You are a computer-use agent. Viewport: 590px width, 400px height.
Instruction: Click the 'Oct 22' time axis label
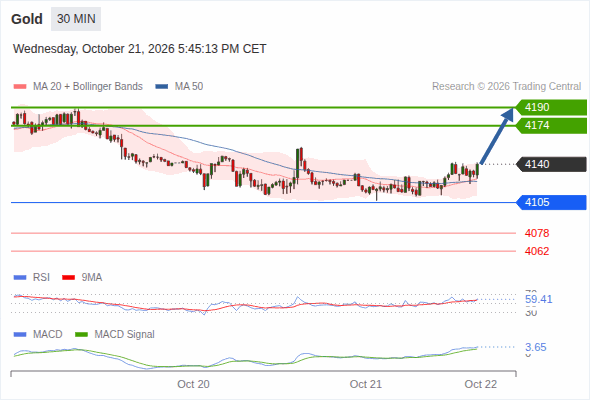(481, 384)
